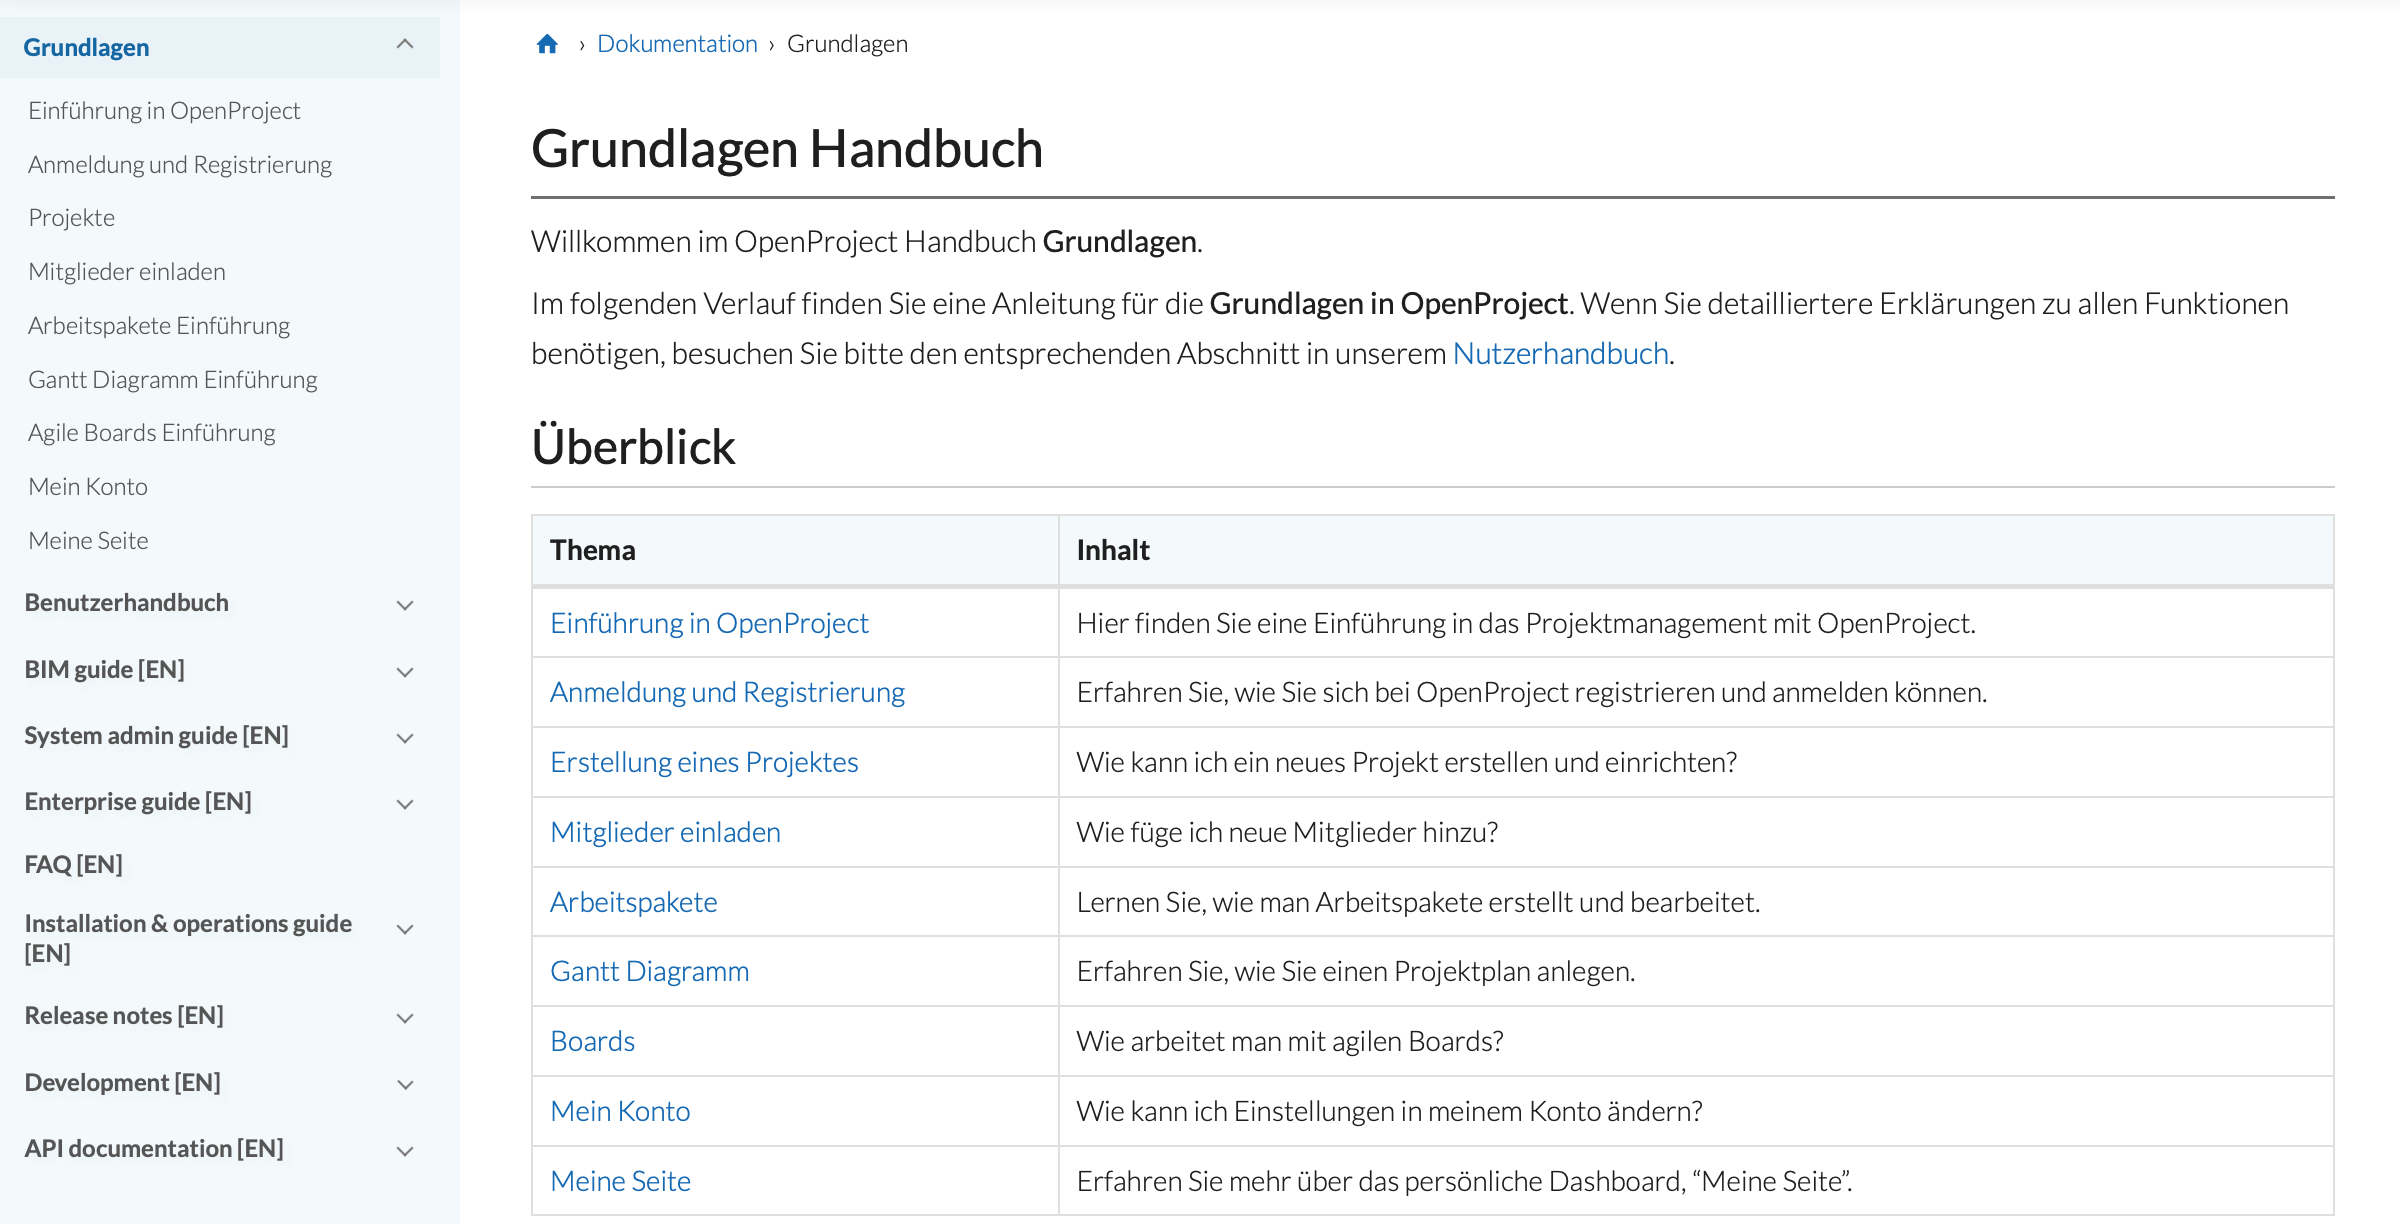Open Arbeitspakete link in table
2400x1224 pixels.
pyautogui.click(x=633, y=902)
